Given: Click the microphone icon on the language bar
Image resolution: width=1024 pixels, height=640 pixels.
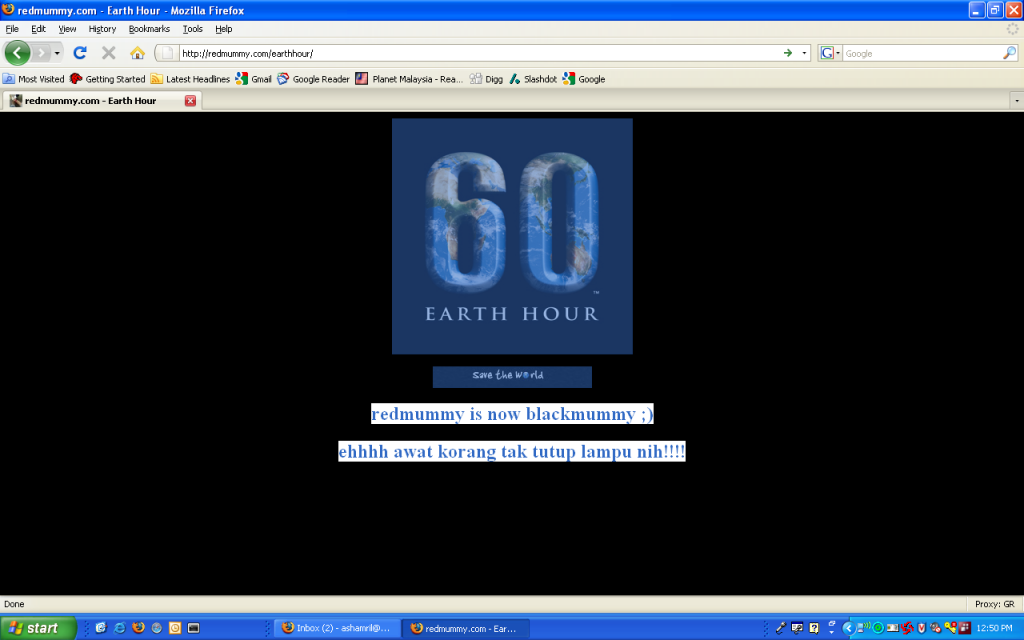Looking at the screenshot, I should [780, 628].
